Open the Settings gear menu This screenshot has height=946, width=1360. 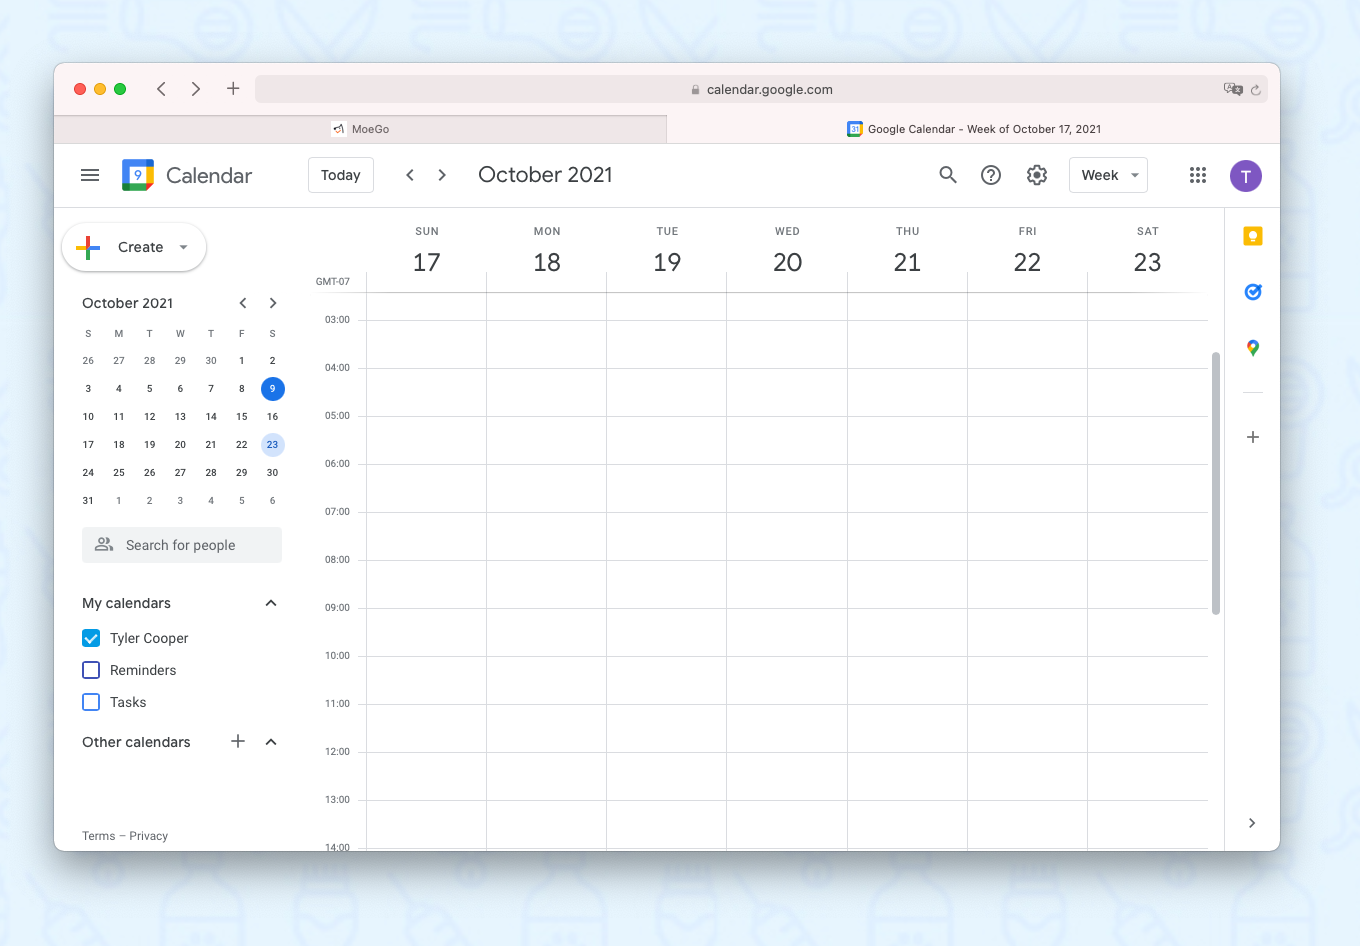[1037, 175]
